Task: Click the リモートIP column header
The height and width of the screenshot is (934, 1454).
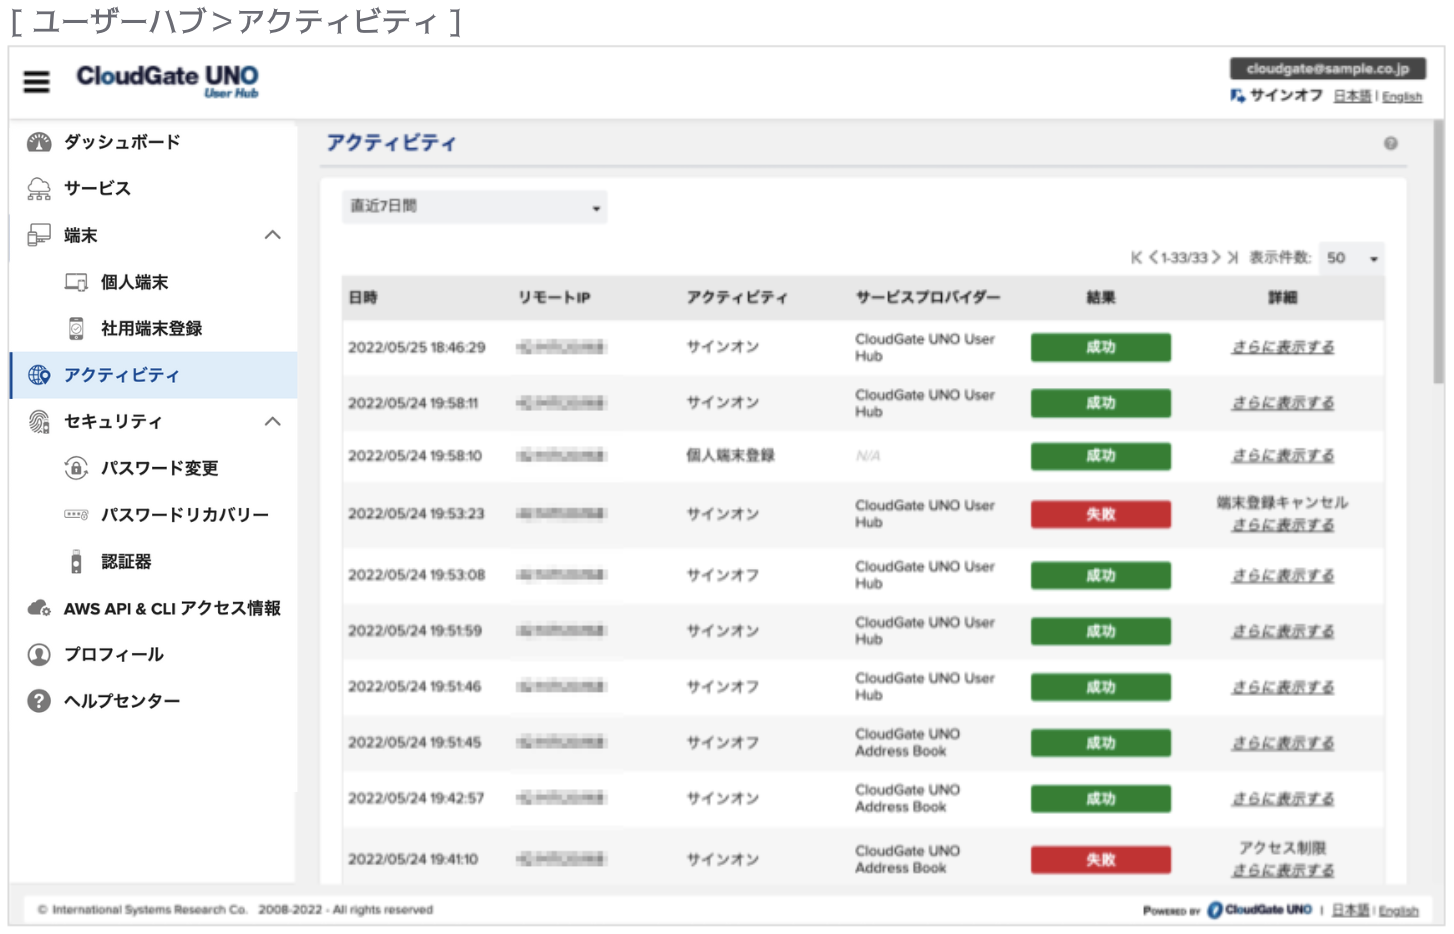Action: click(554, 298)
